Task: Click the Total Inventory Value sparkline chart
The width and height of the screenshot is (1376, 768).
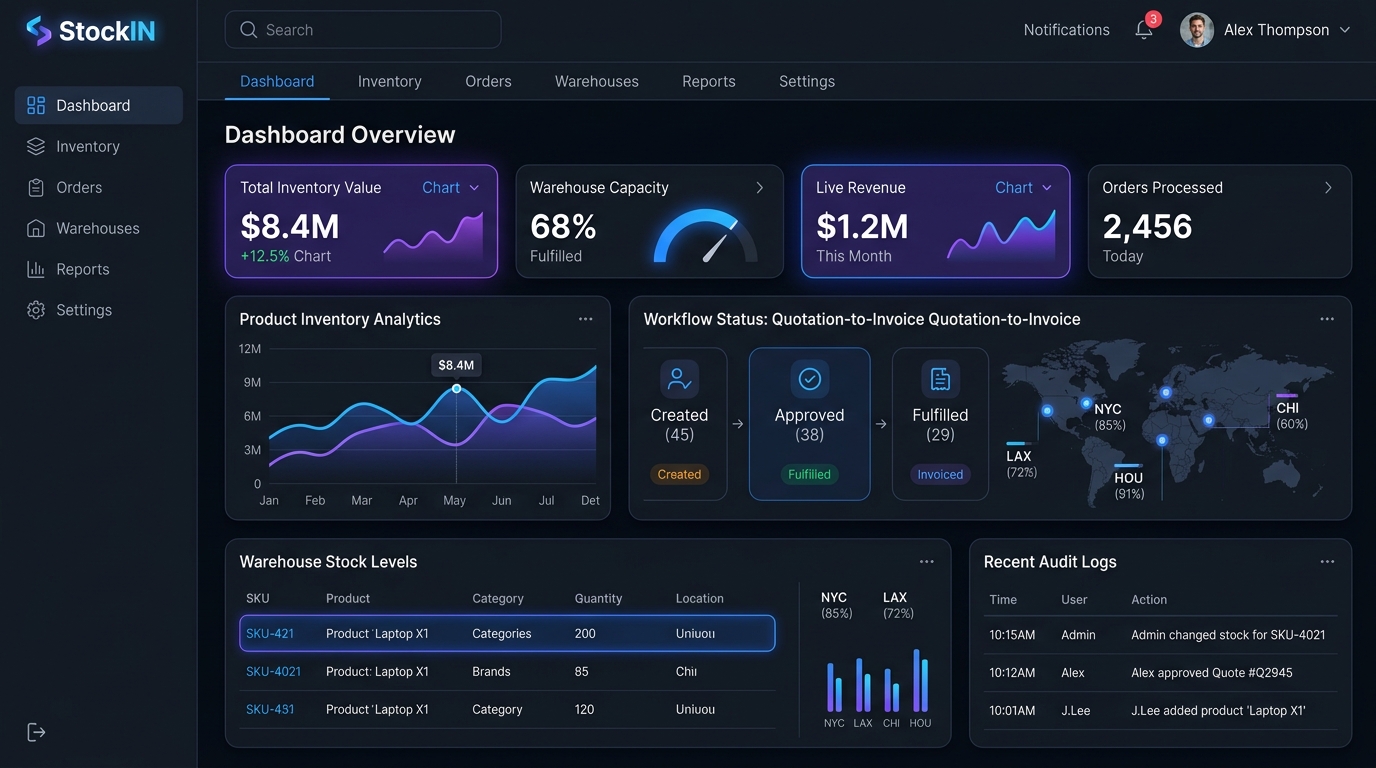Action: pyautogui.click(x=433, y=238)
